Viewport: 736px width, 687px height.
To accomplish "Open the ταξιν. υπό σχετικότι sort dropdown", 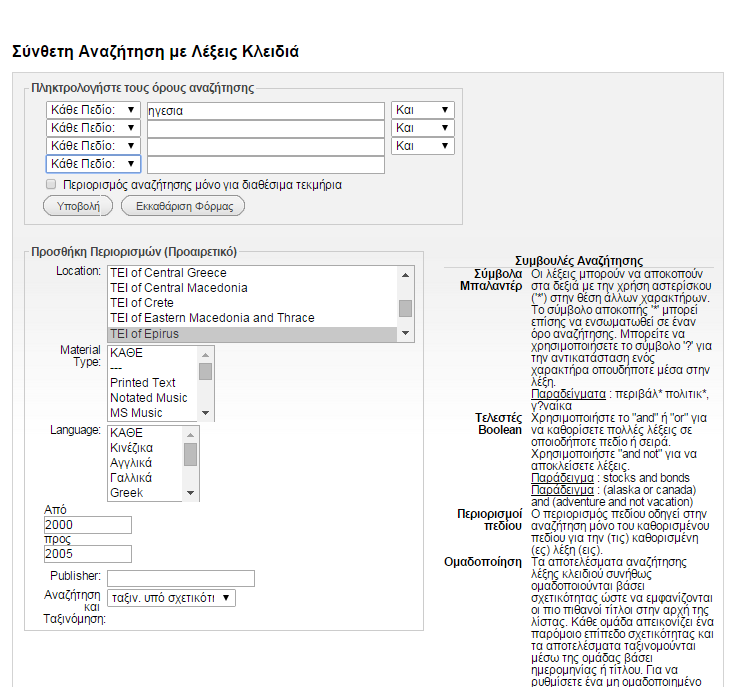I will coord(171,598).
